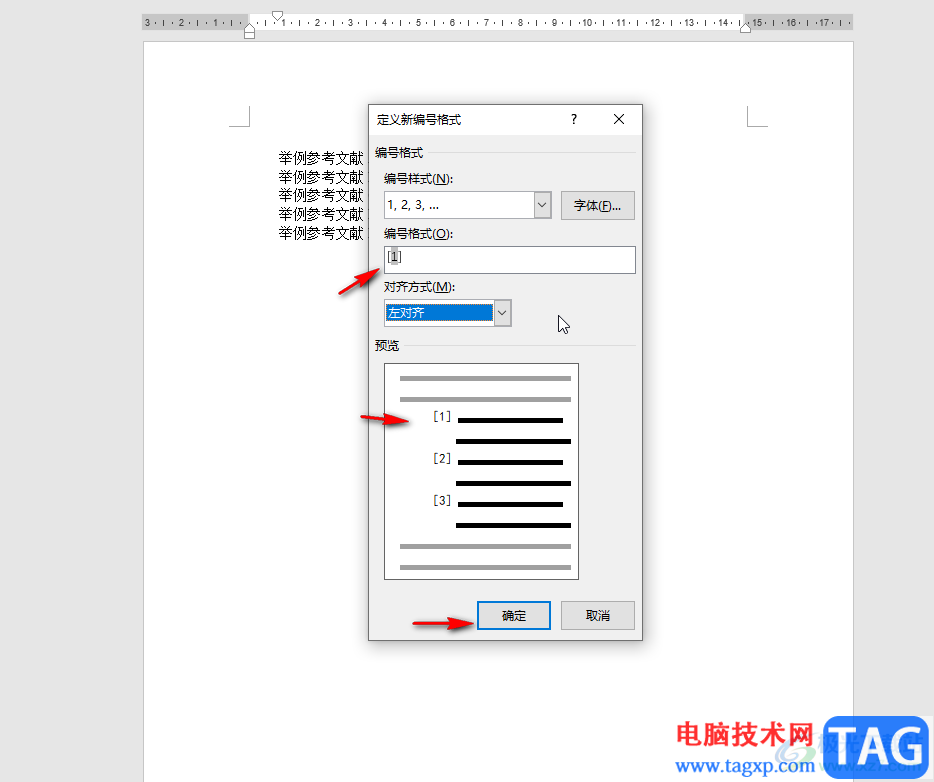Cancel the dialog with 取消
Image resolution: width=934 pixels, height=782 pixels.
pyautogui.click(x=597, y=615)
